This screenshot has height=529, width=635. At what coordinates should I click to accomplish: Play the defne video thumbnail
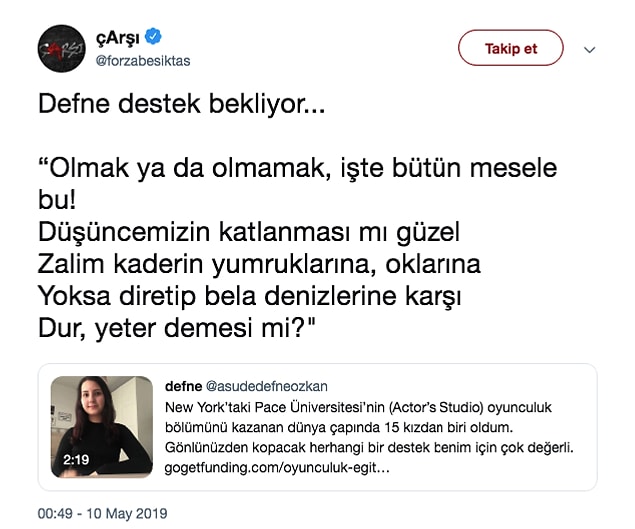102,427
